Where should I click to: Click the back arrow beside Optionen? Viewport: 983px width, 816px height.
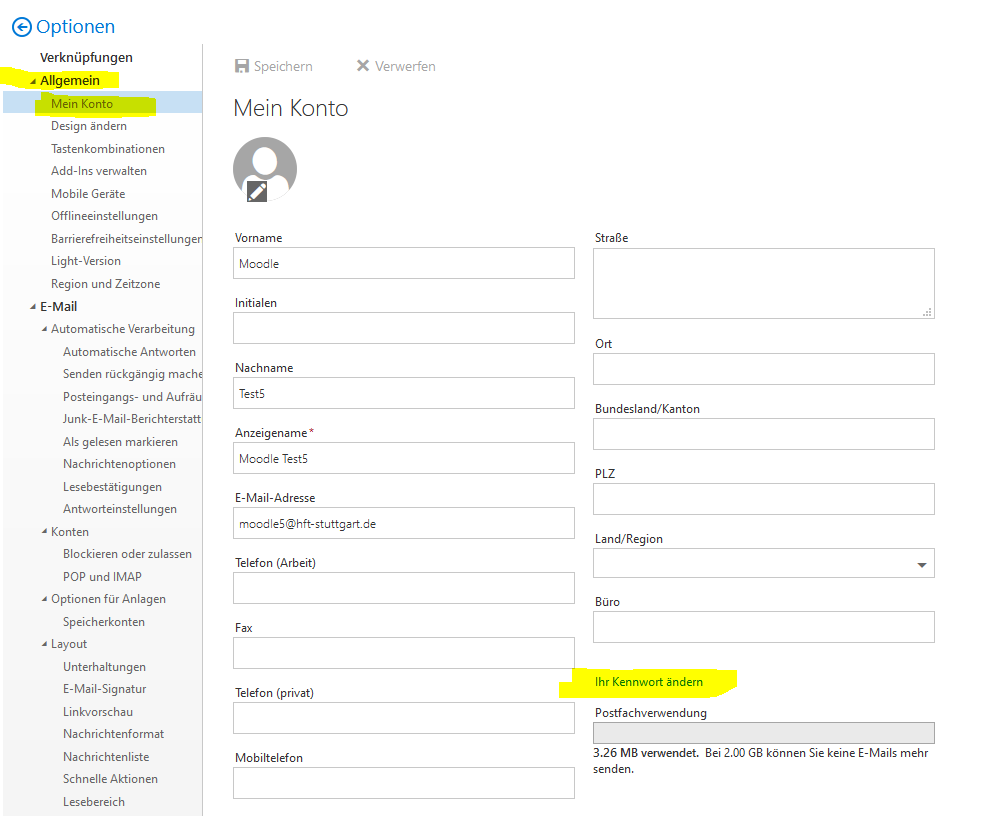point(21,27)
